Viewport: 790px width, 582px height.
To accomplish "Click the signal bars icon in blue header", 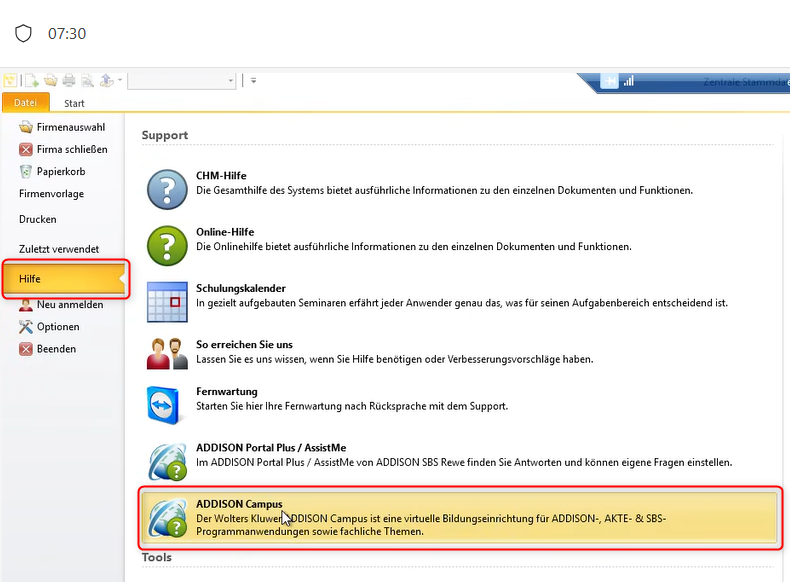I will (628, 81).
